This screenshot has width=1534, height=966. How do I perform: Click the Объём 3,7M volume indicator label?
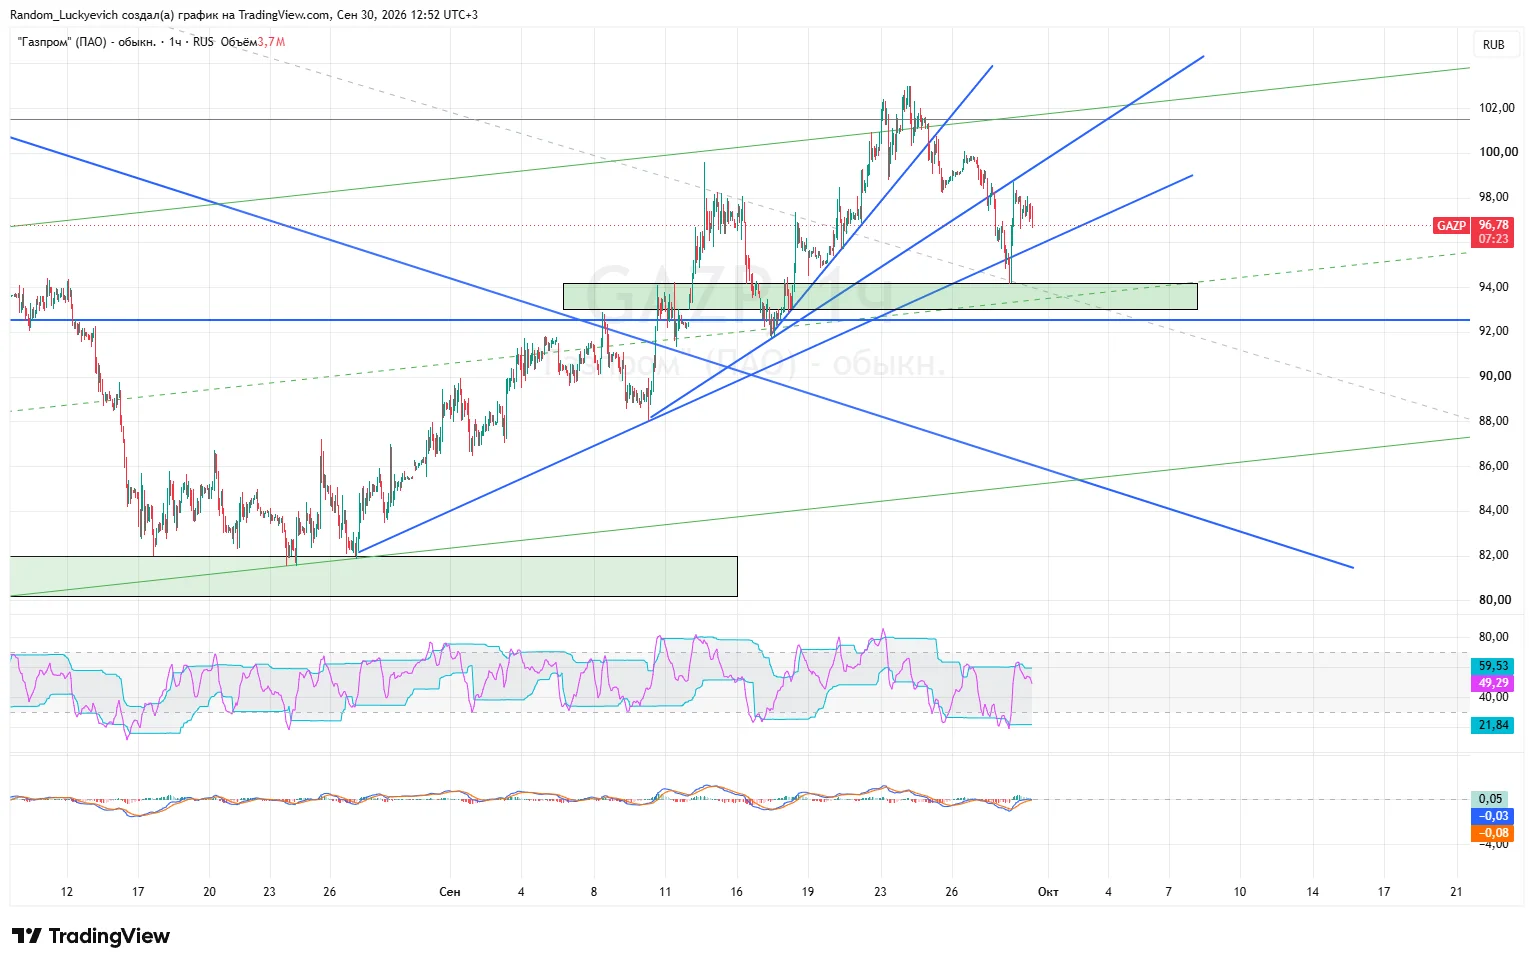click(x=252, y=42)
